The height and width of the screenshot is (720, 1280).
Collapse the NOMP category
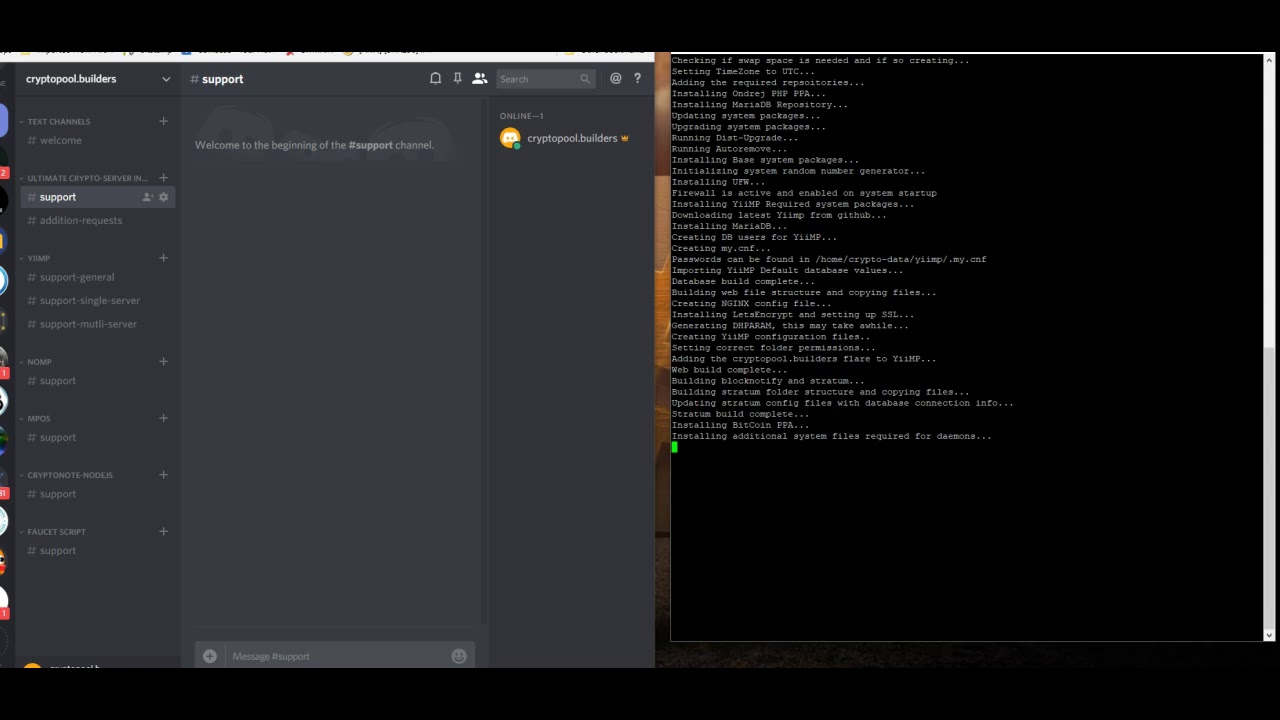(35, 361)
